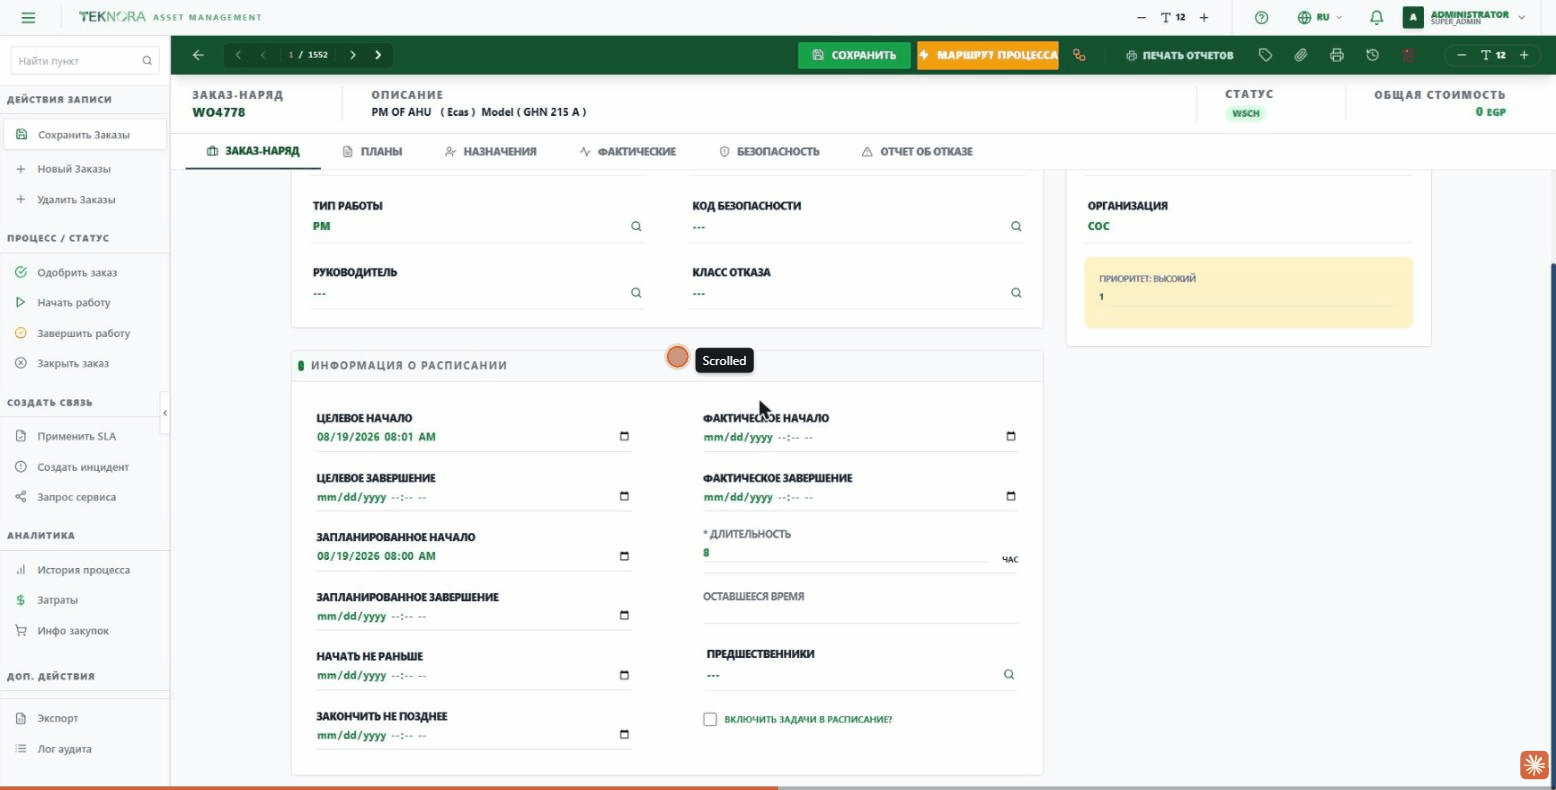Screen dimensions: 1556x790
Task: Click the red clipboard icon in the toolbar
Action: (x=1408, y=55)
